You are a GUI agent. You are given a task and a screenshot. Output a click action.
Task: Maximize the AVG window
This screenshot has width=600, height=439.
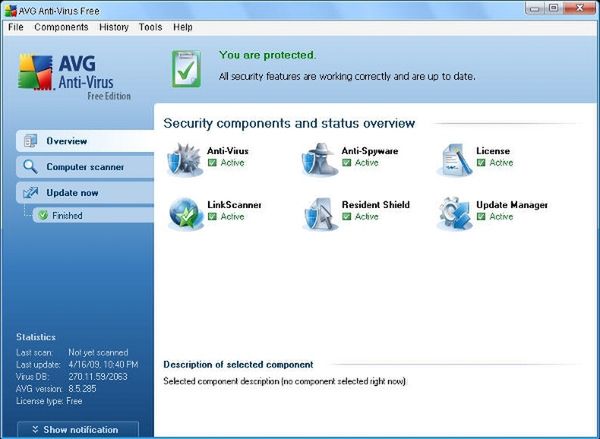pos(553,8)
